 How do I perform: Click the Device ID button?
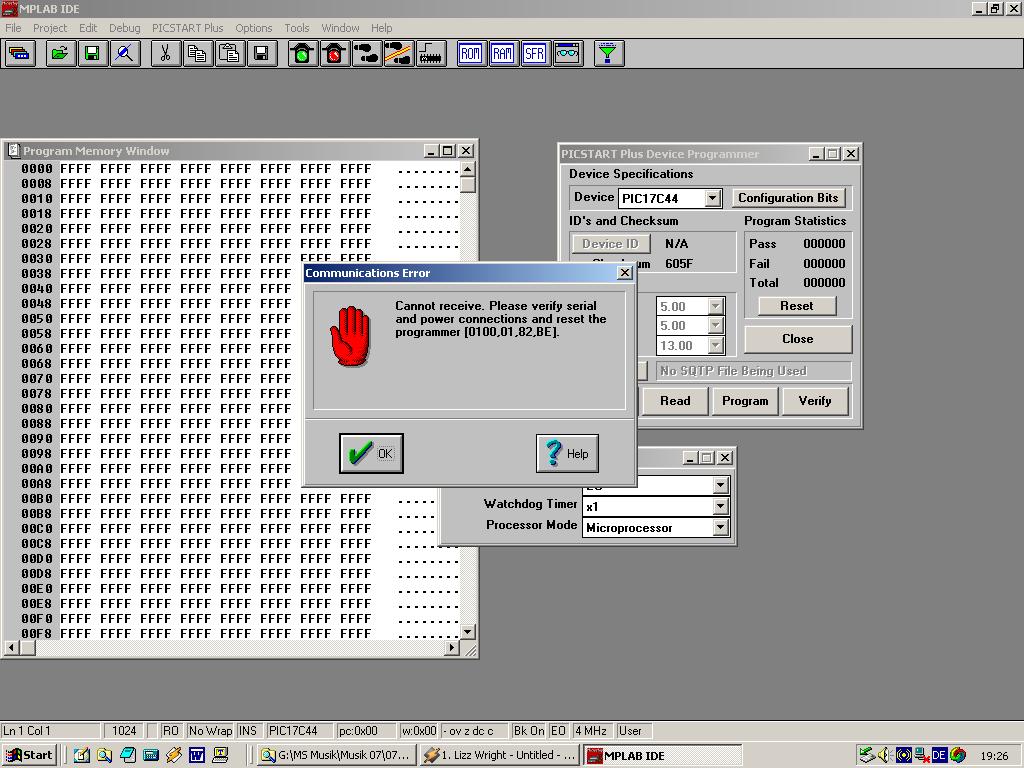pos(610,244)
